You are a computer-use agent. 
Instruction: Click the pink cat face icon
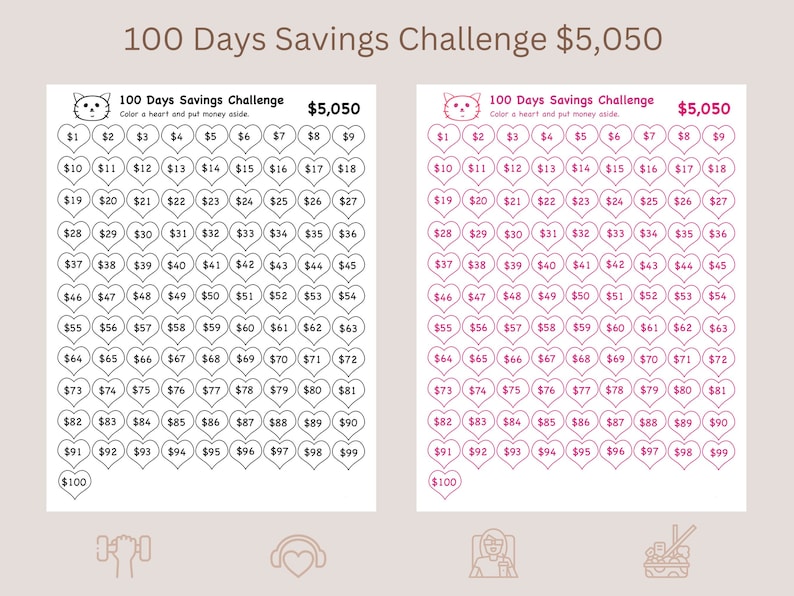coord(462,106)
